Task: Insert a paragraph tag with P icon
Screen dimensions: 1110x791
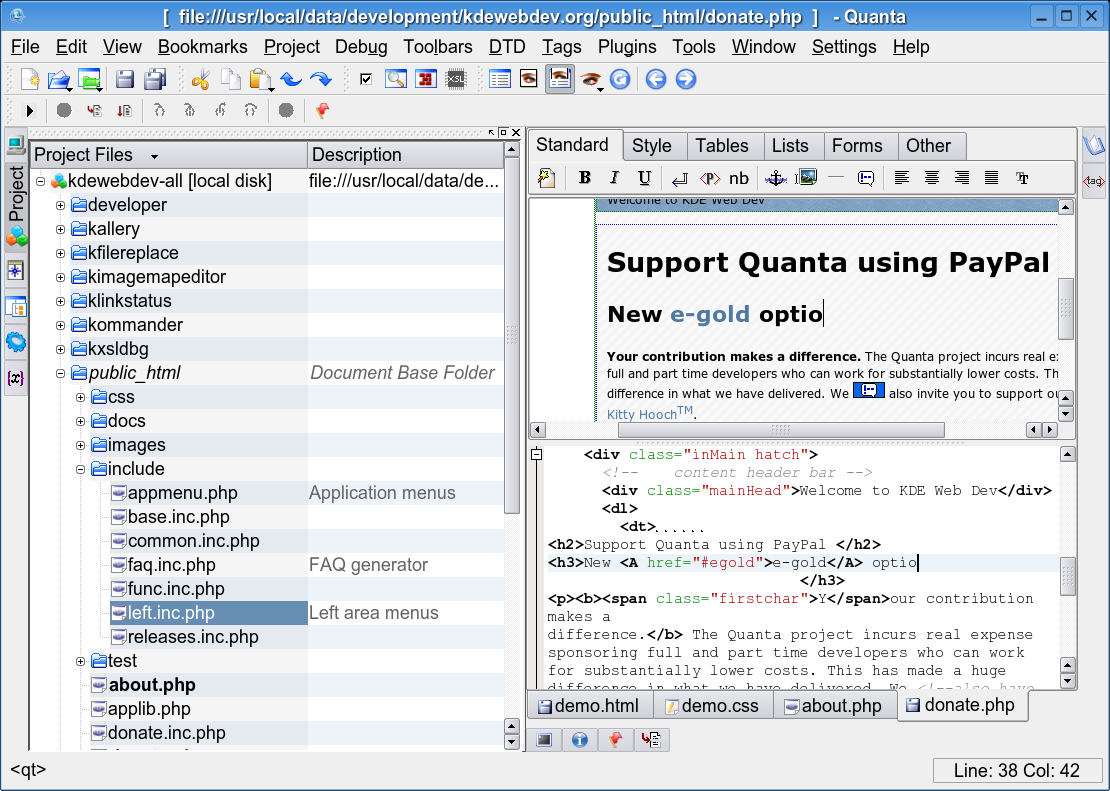Action: [710, 178]
